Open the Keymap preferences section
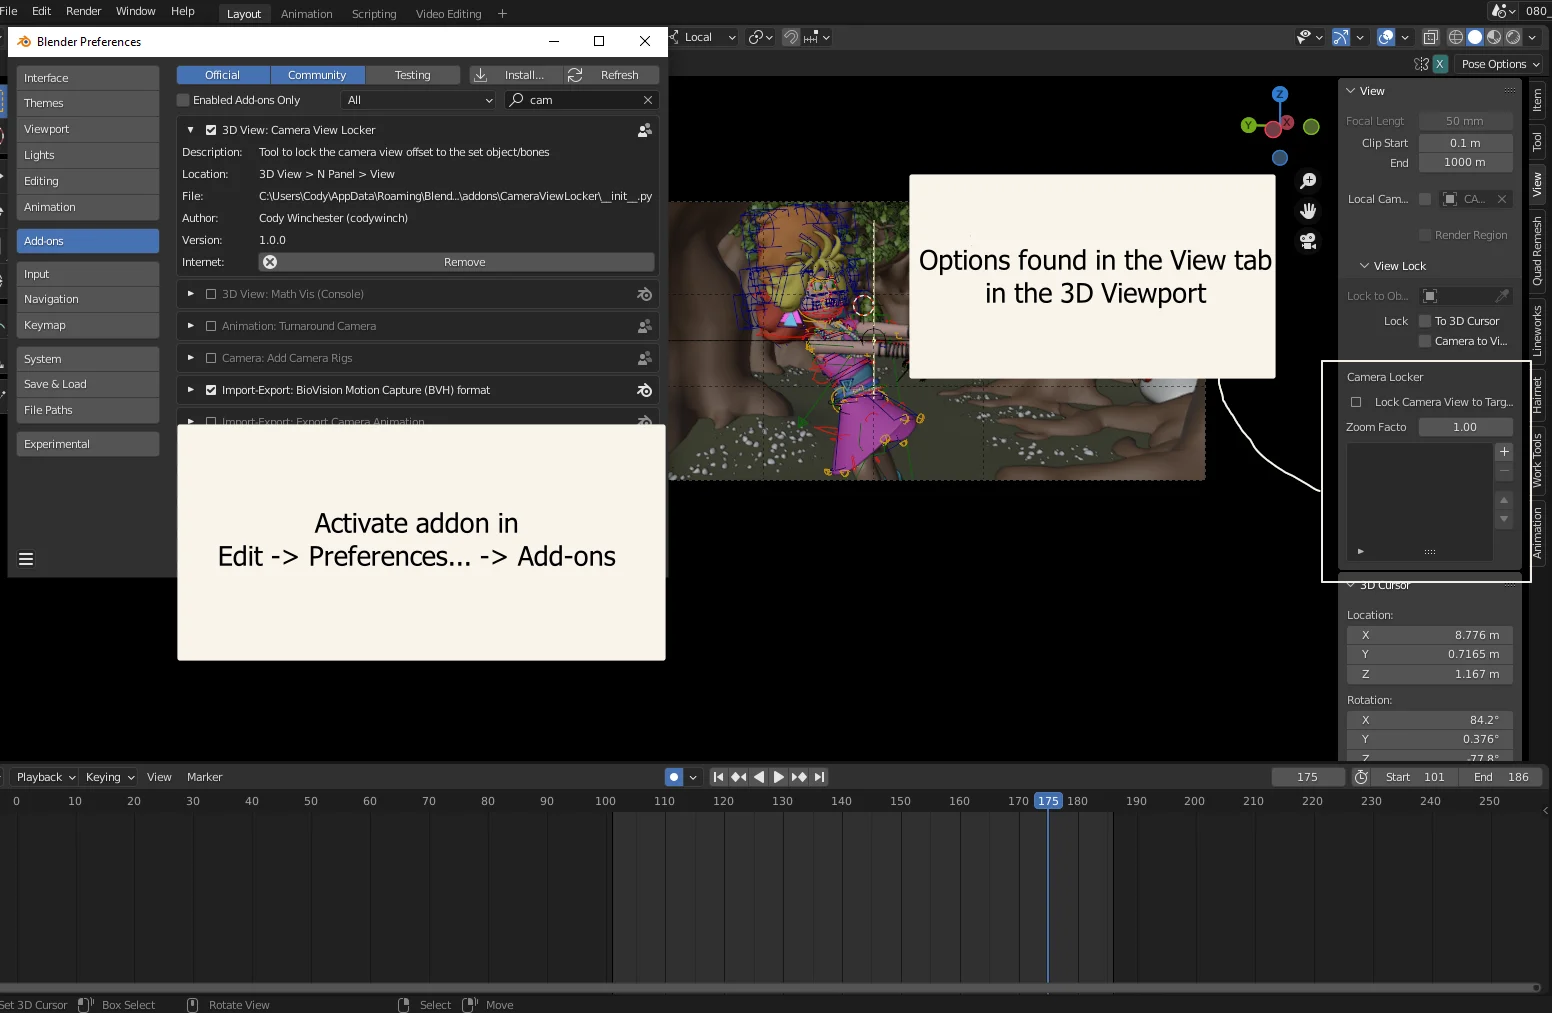The width and height of the screenshot is (1552, 1013). point(87,325)
